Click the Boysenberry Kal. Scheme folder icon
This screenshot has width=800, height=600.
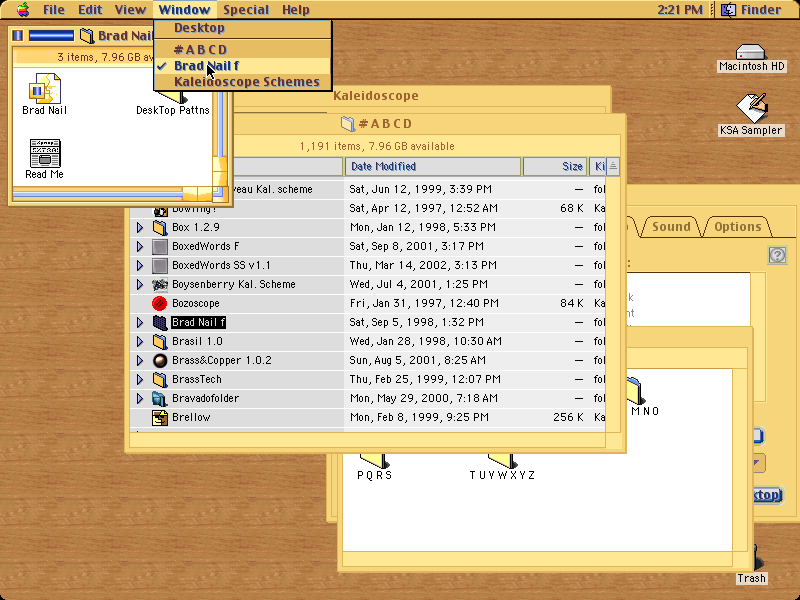tap(160, 284)
